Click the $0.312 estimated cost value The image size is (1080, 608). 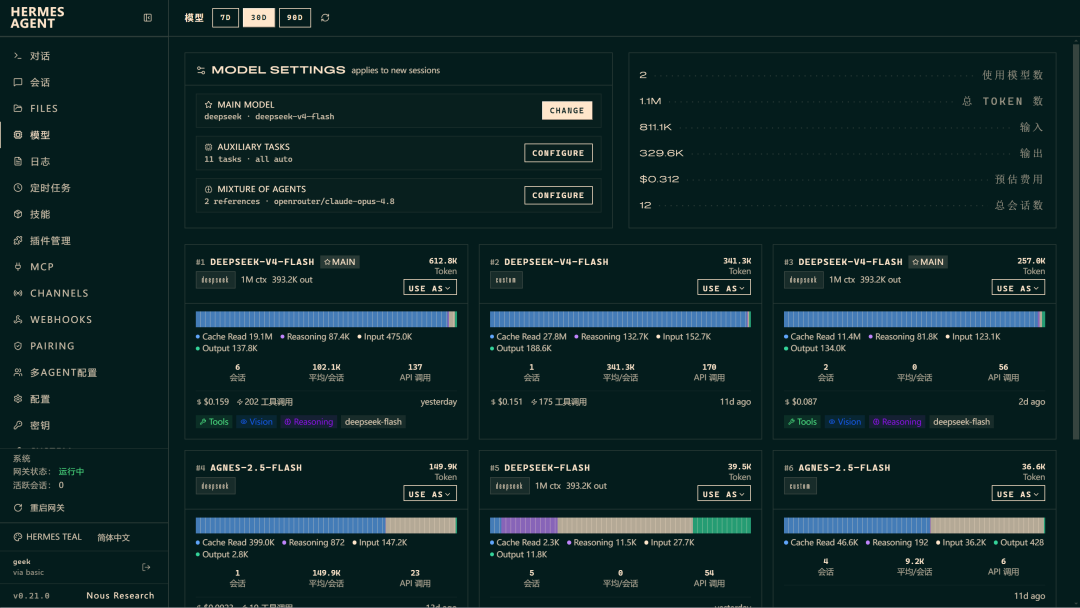(x=659, y=179)
